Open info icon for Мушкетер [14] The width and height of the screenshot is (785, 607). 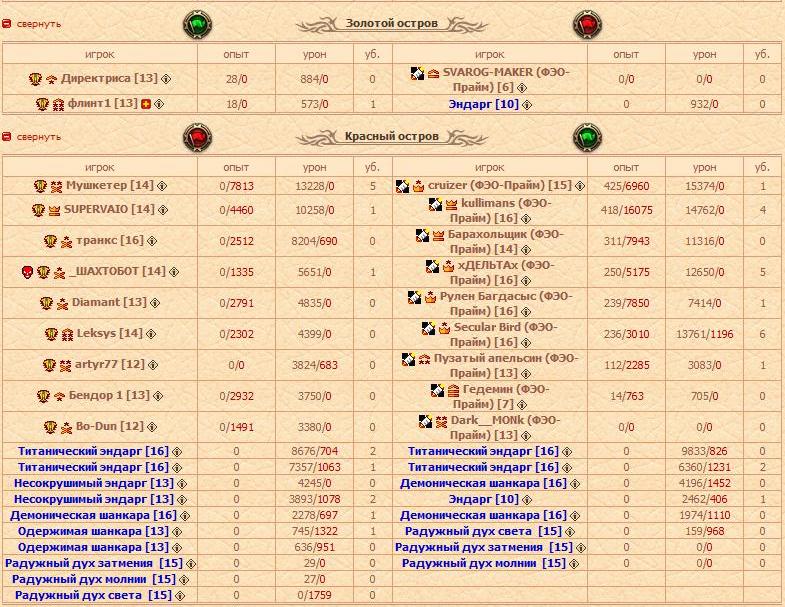(x=162, y=186)
